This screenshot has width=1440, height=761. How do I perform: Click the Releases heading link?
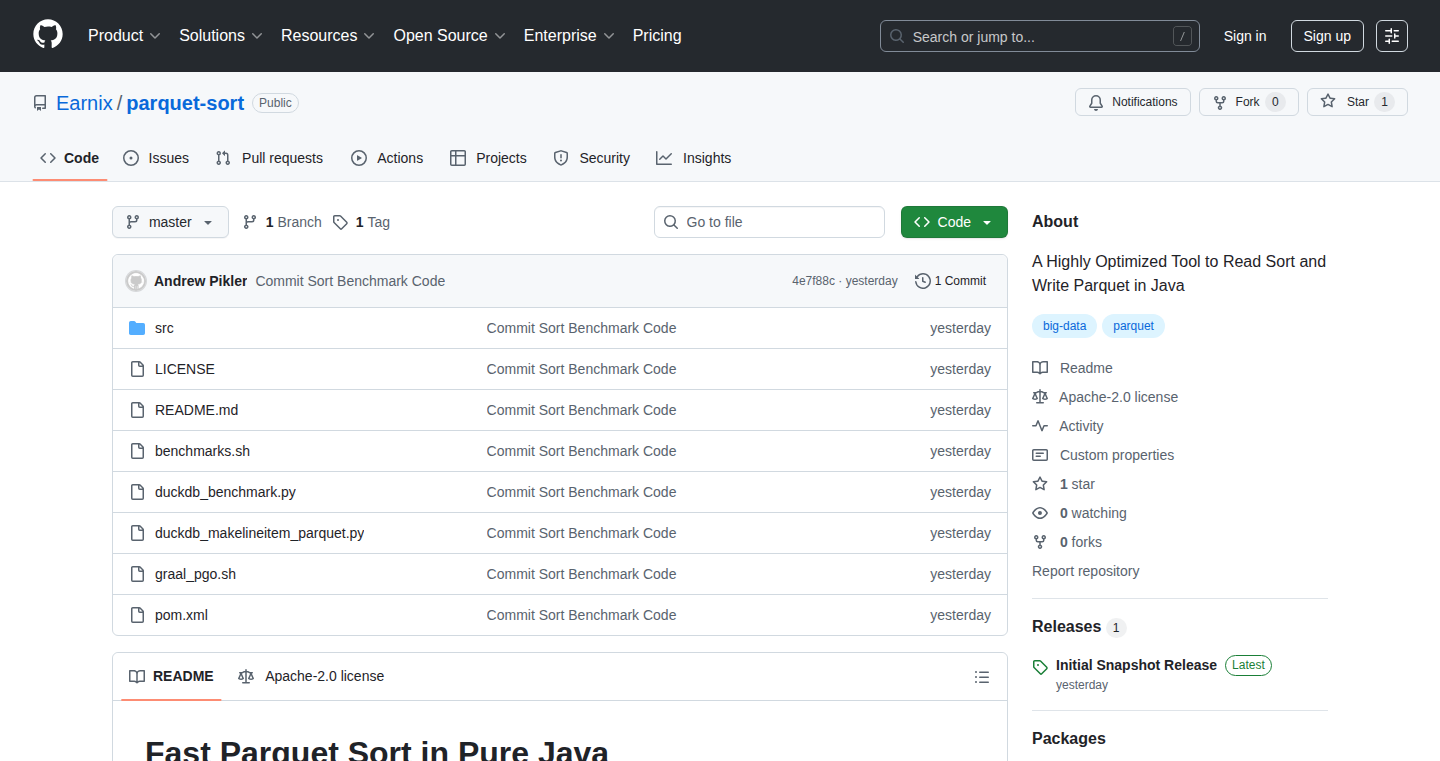click(x=1066, y=626)
